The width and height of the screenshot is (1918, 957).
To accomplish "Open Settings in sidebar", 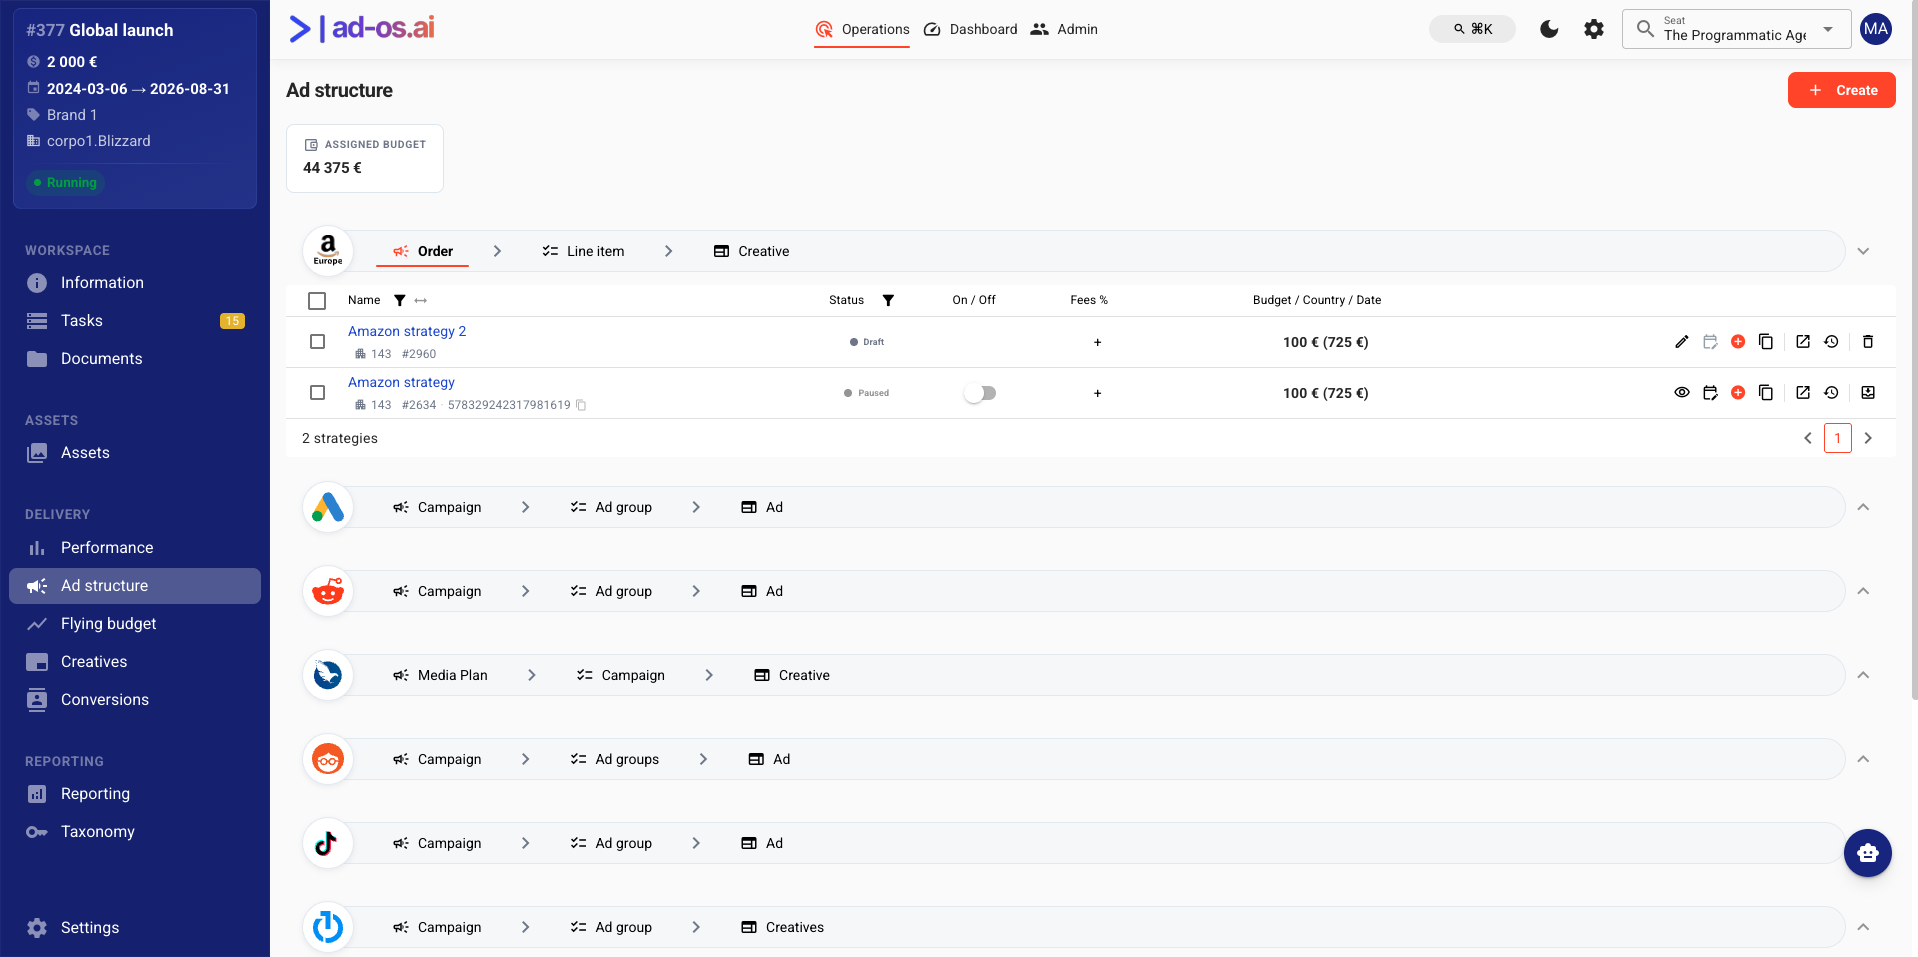I will [135, 928].
